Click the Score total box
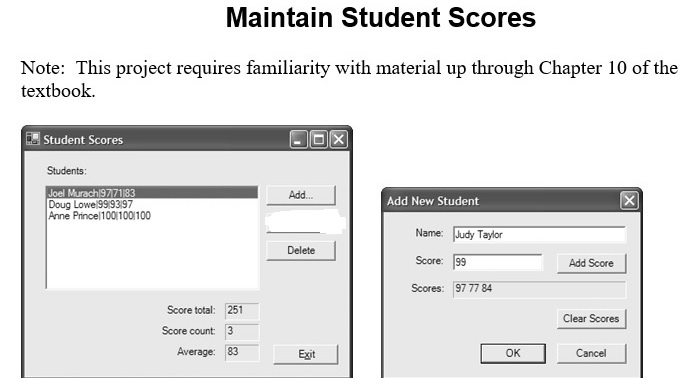 point(242,311)
